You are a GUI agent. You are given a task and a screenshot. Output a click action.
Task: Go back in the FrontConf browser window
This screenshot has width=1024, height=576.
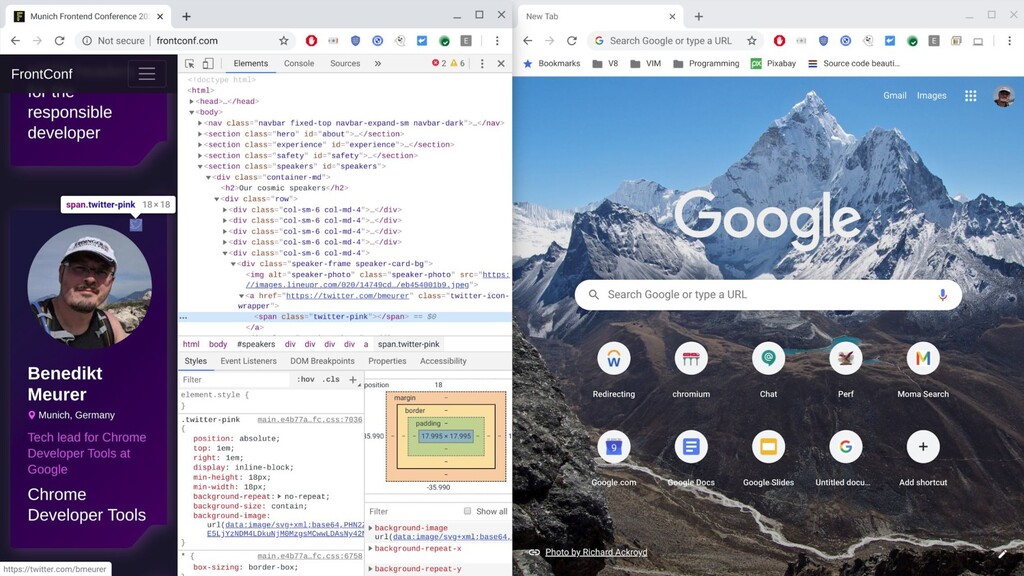(x=16, y=40)
